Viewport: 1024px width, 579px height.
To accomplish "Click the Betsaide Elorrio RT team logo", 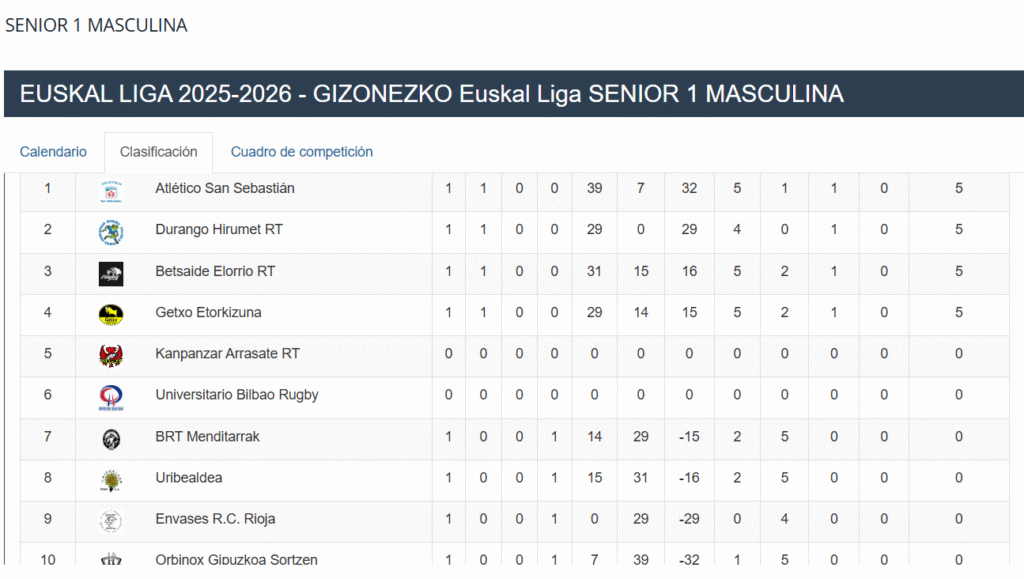I will point(111,273).
